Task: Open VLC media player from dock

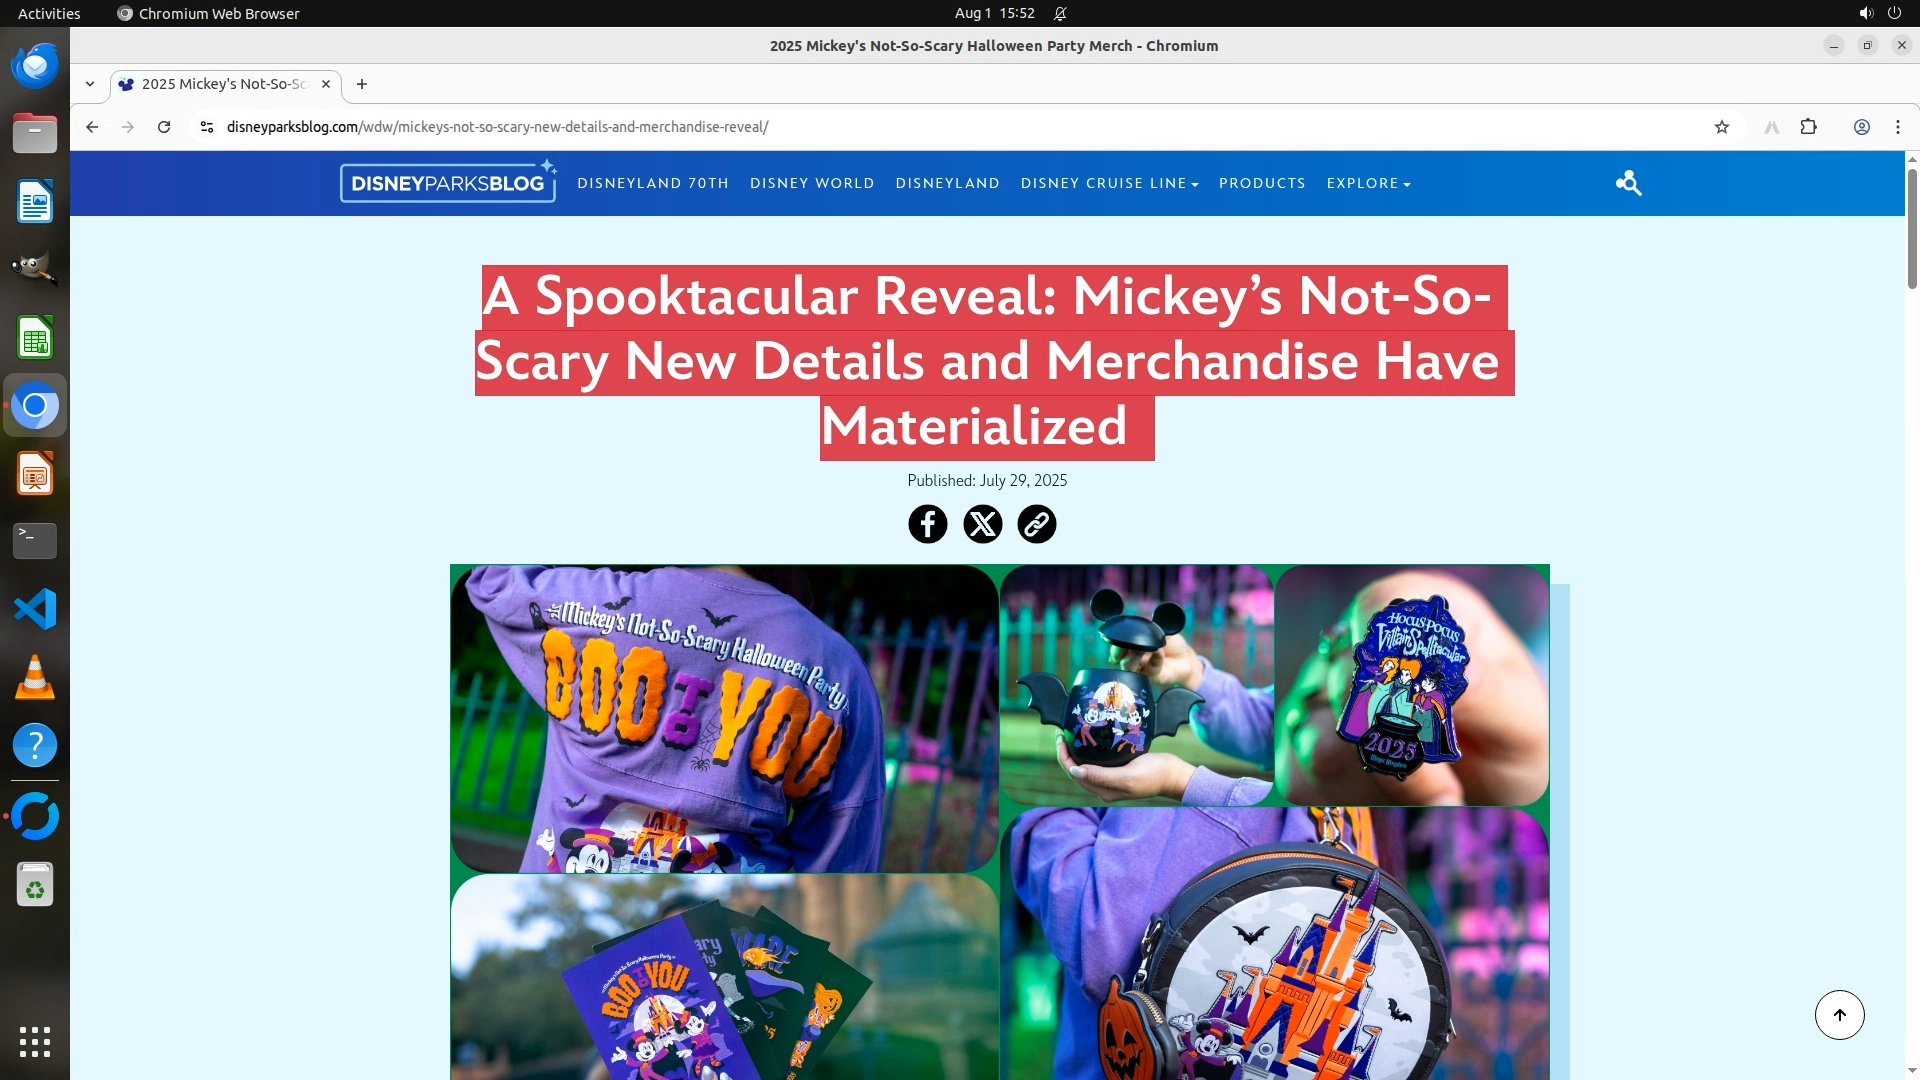Action: tap(35, 677)
